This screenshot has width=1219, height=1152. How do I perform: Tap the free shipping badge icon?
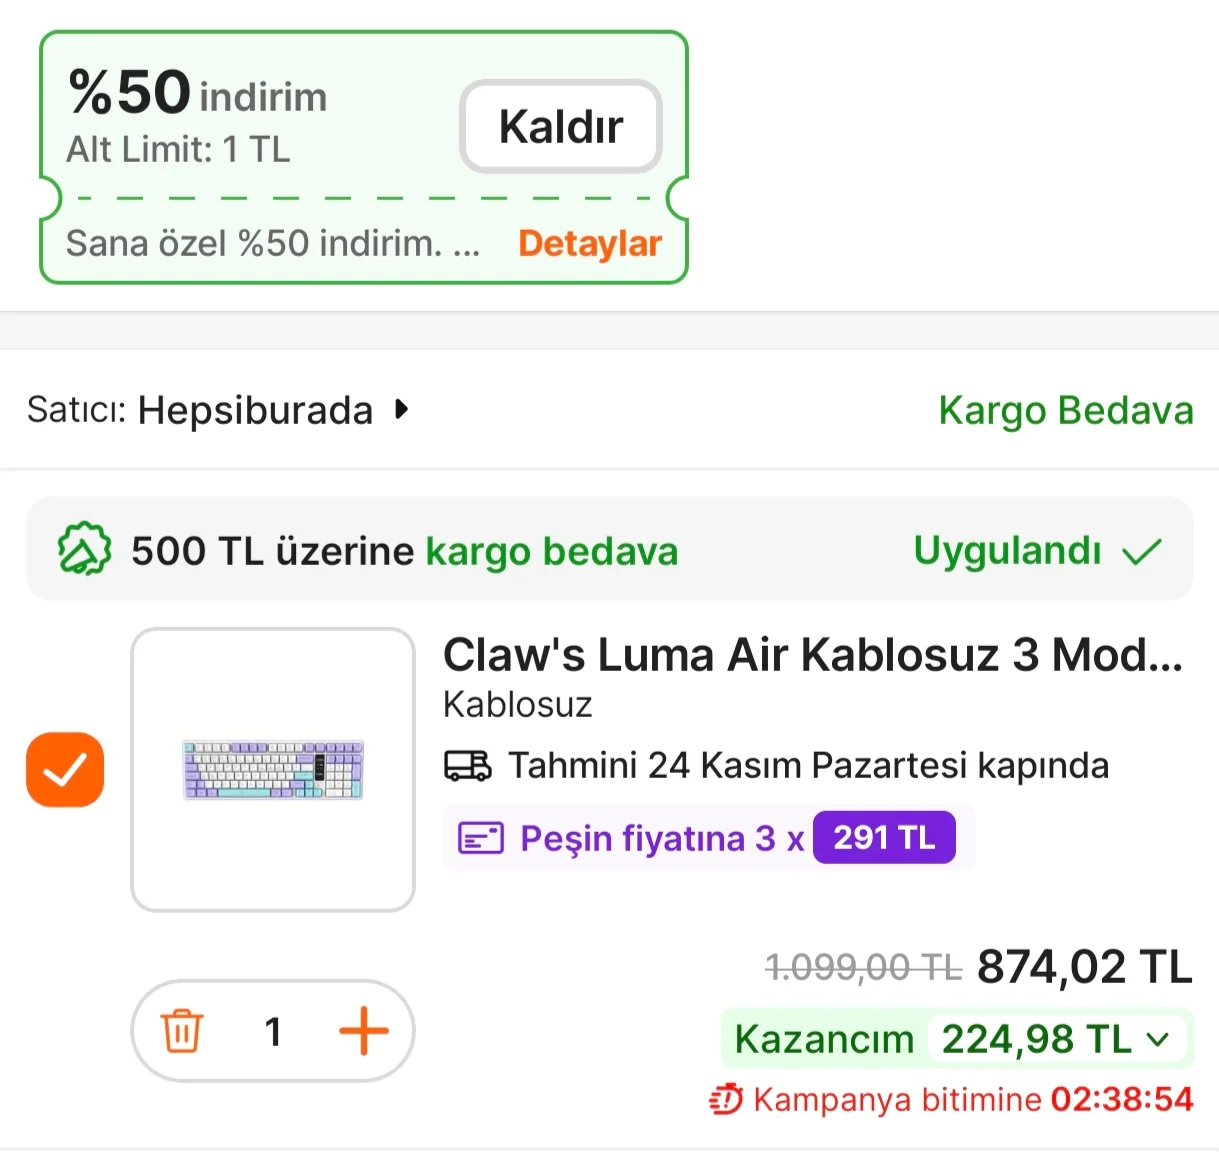tap(84, 550)
